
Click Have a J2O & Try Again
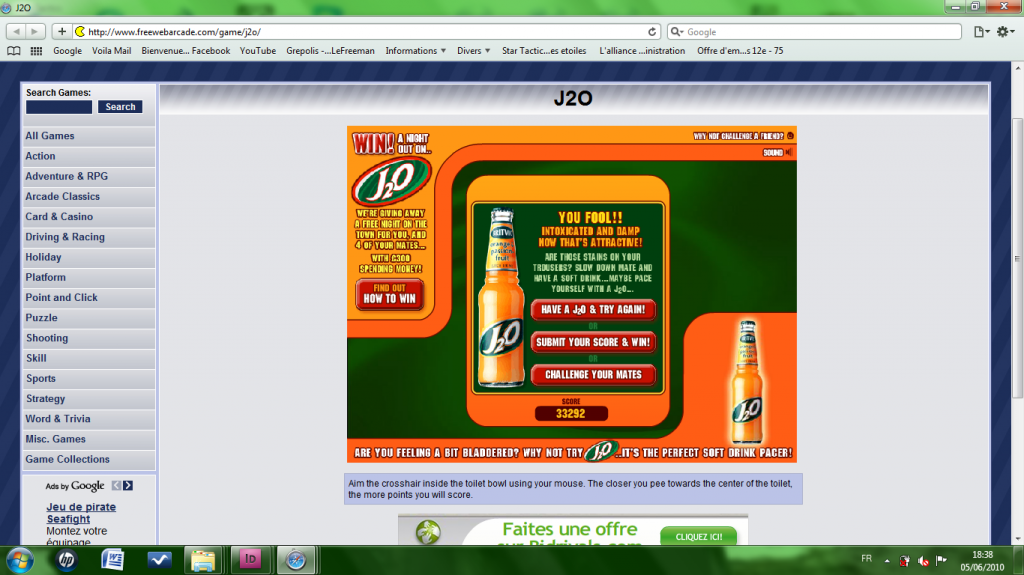[x=593, y=310]
